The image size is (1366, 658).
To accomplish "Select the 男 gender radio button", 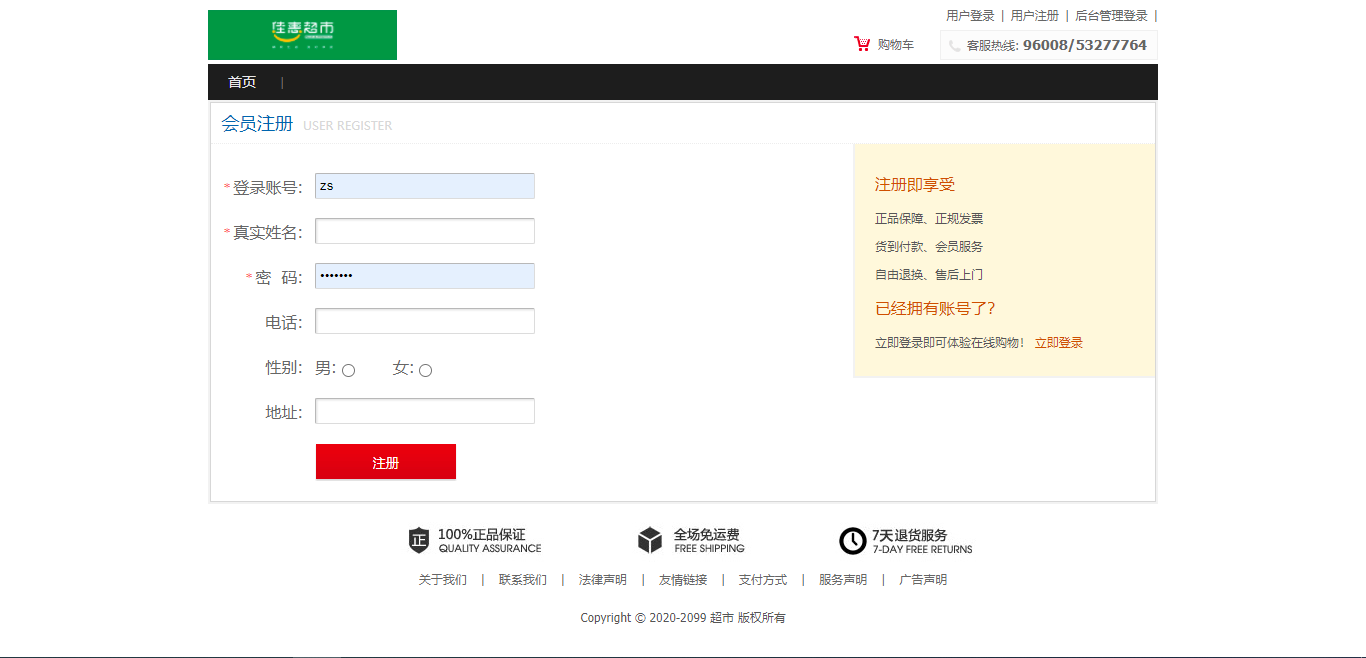I will click(349, 371).
